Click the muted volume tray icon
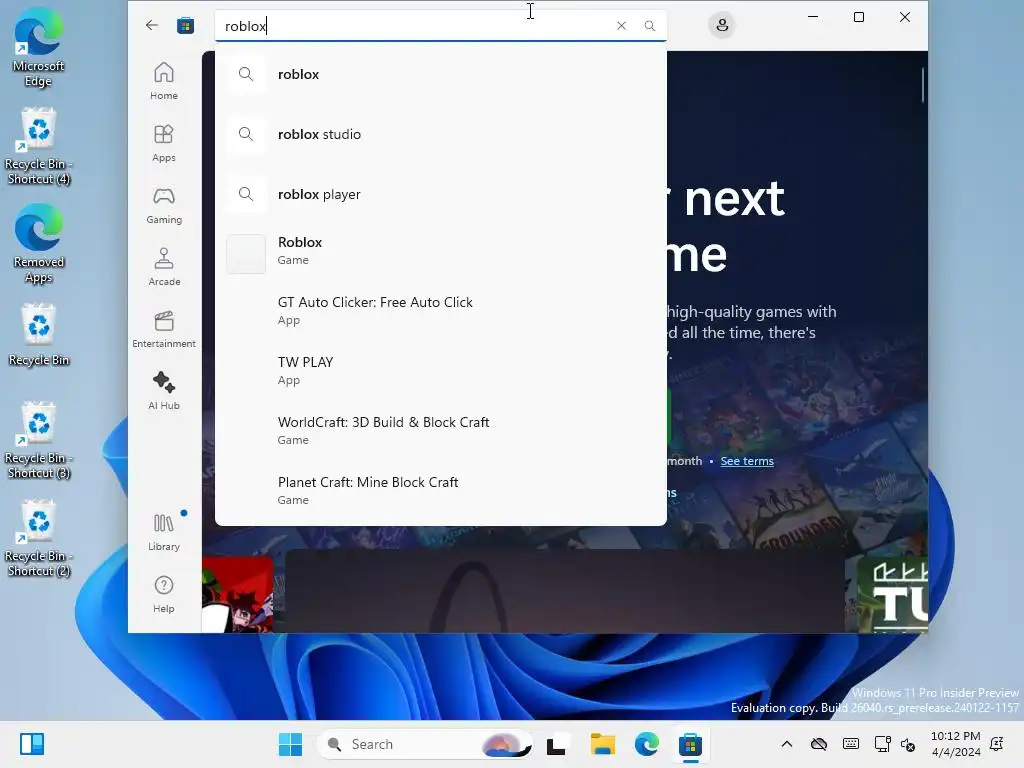1024x768 pixels. pyautogui.click(x=908, y=744)
